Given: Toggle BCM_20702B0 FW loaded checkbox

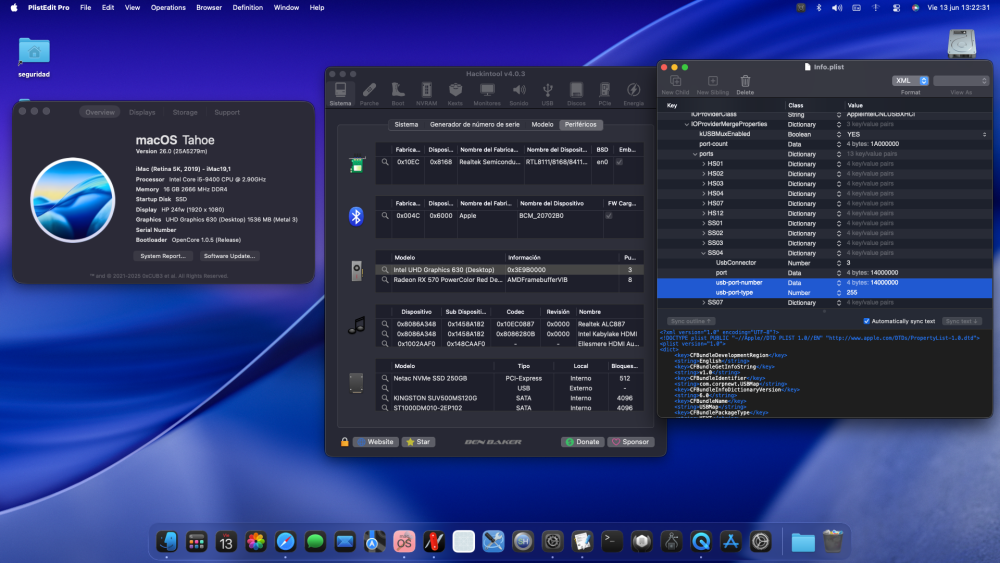Looking at the screenshot, I should 609,216.
